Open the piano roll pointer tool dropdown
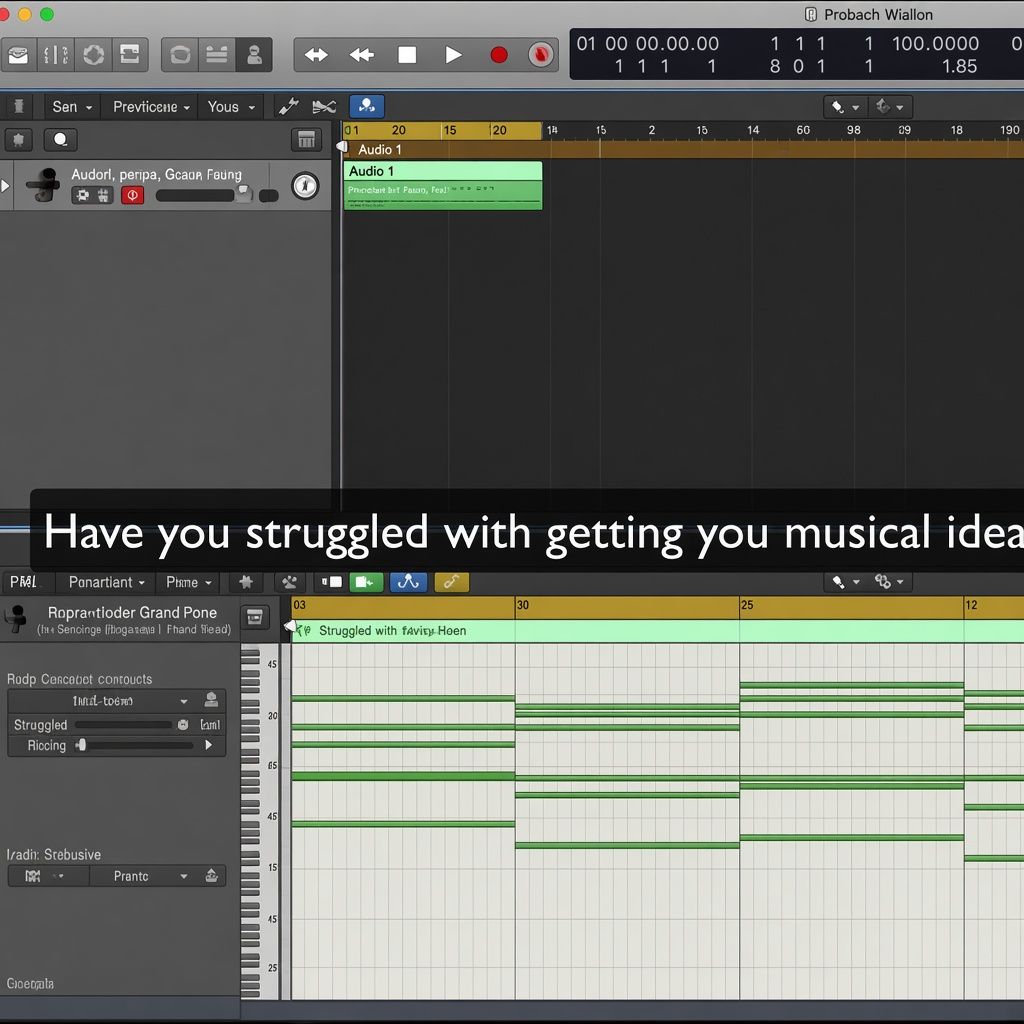Viewport: 1024px width, 1024px height. [846, 582]
